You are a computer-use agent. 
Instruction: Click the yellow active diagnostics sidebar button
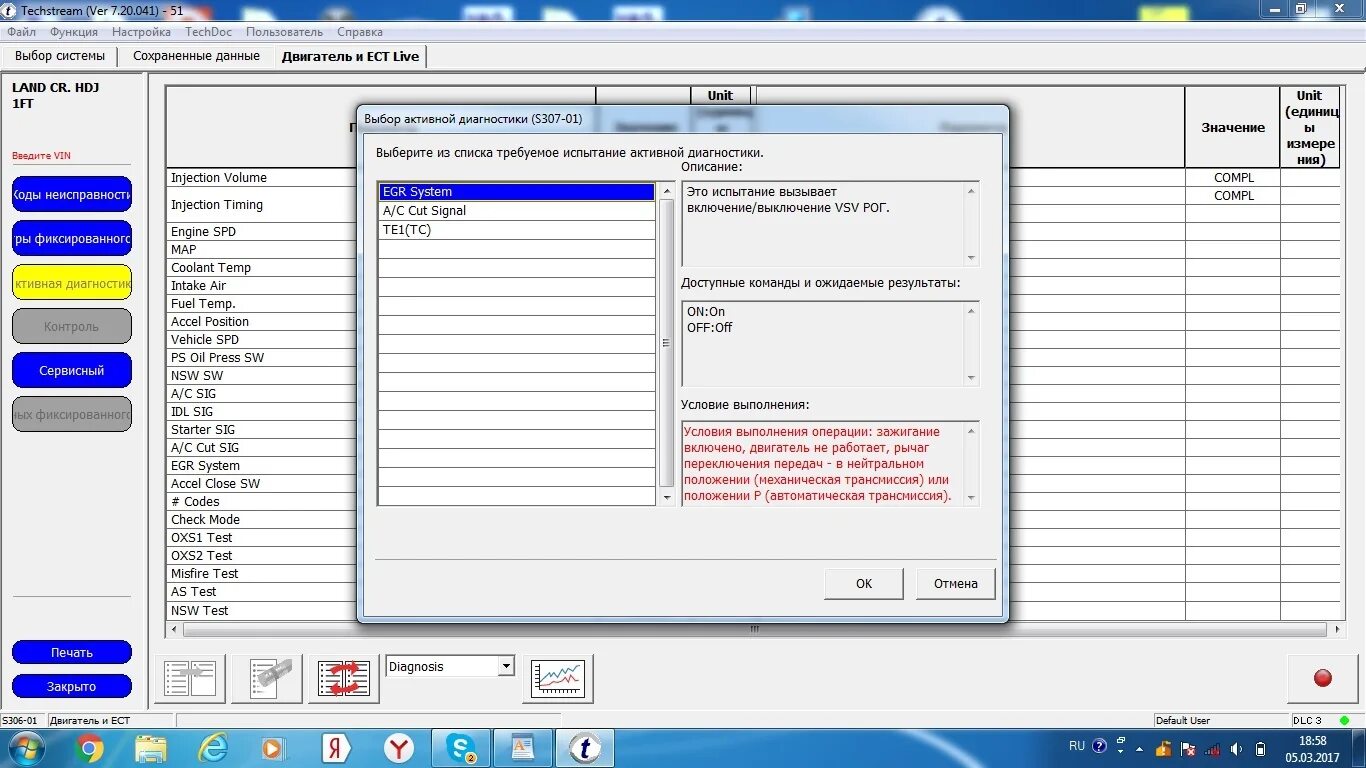point(72,282)
